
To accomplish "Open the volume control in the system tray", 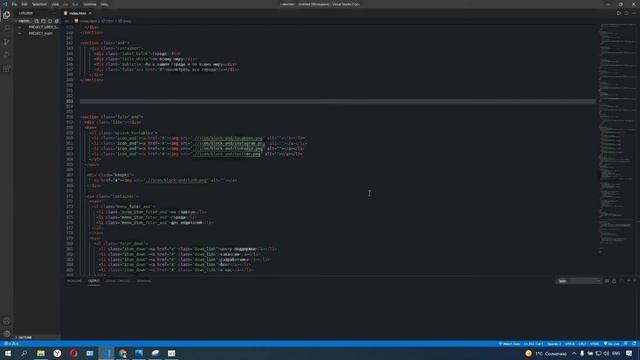I will tap(606, 353).
